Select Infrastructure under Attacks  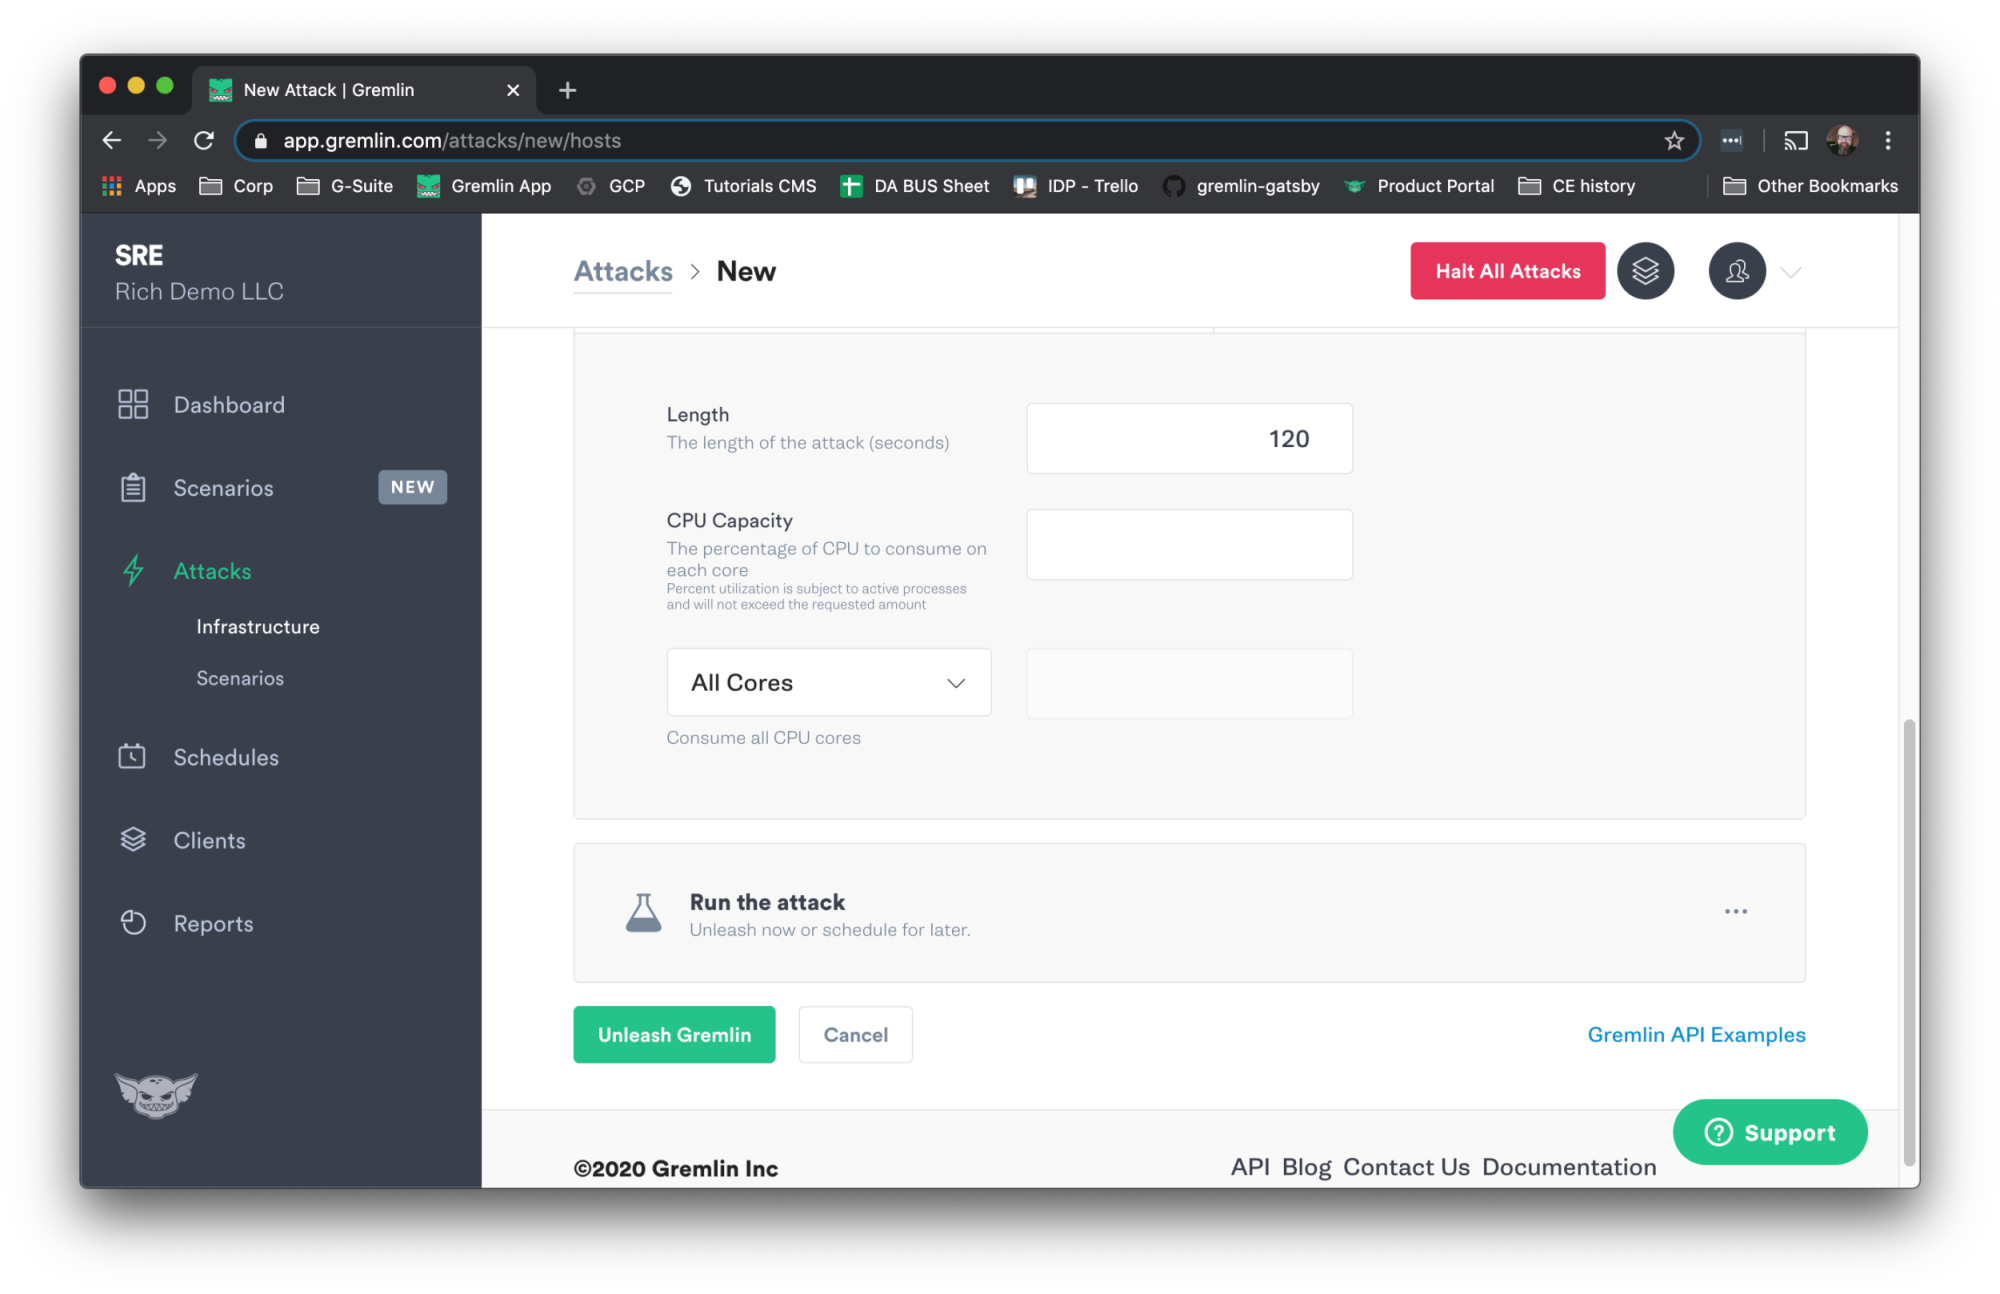(258, 626)
